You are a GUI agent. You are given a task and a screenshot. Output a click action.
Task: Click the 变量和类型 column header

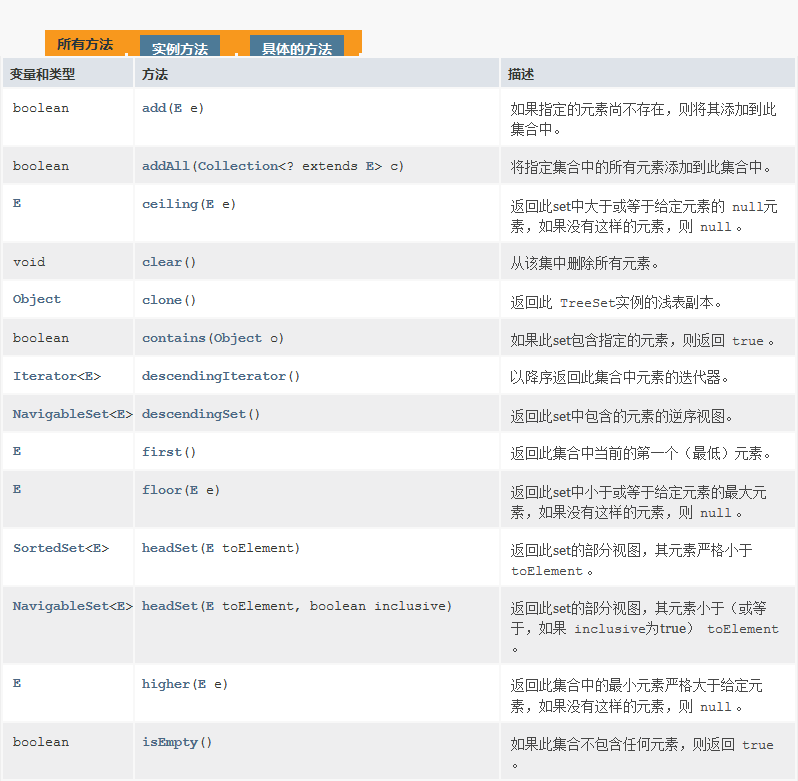coord(42,74)
